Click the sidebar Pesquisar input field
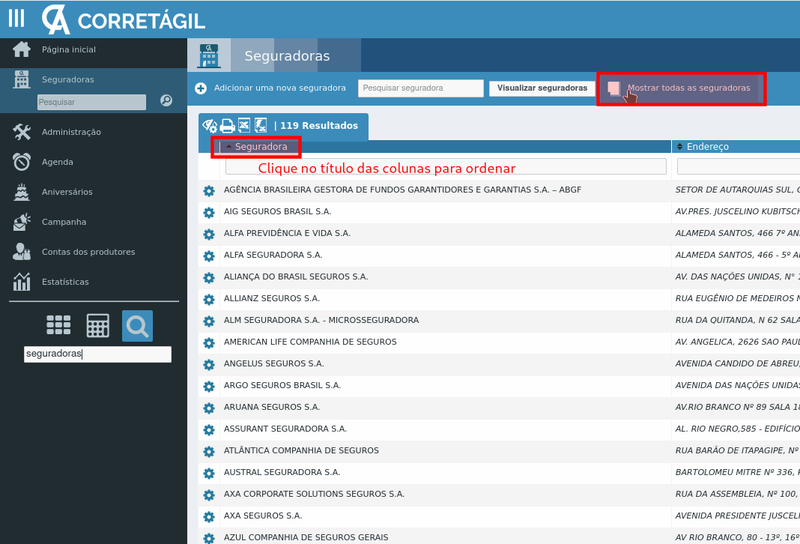800x544 pixels. click(x=91, y=102)
